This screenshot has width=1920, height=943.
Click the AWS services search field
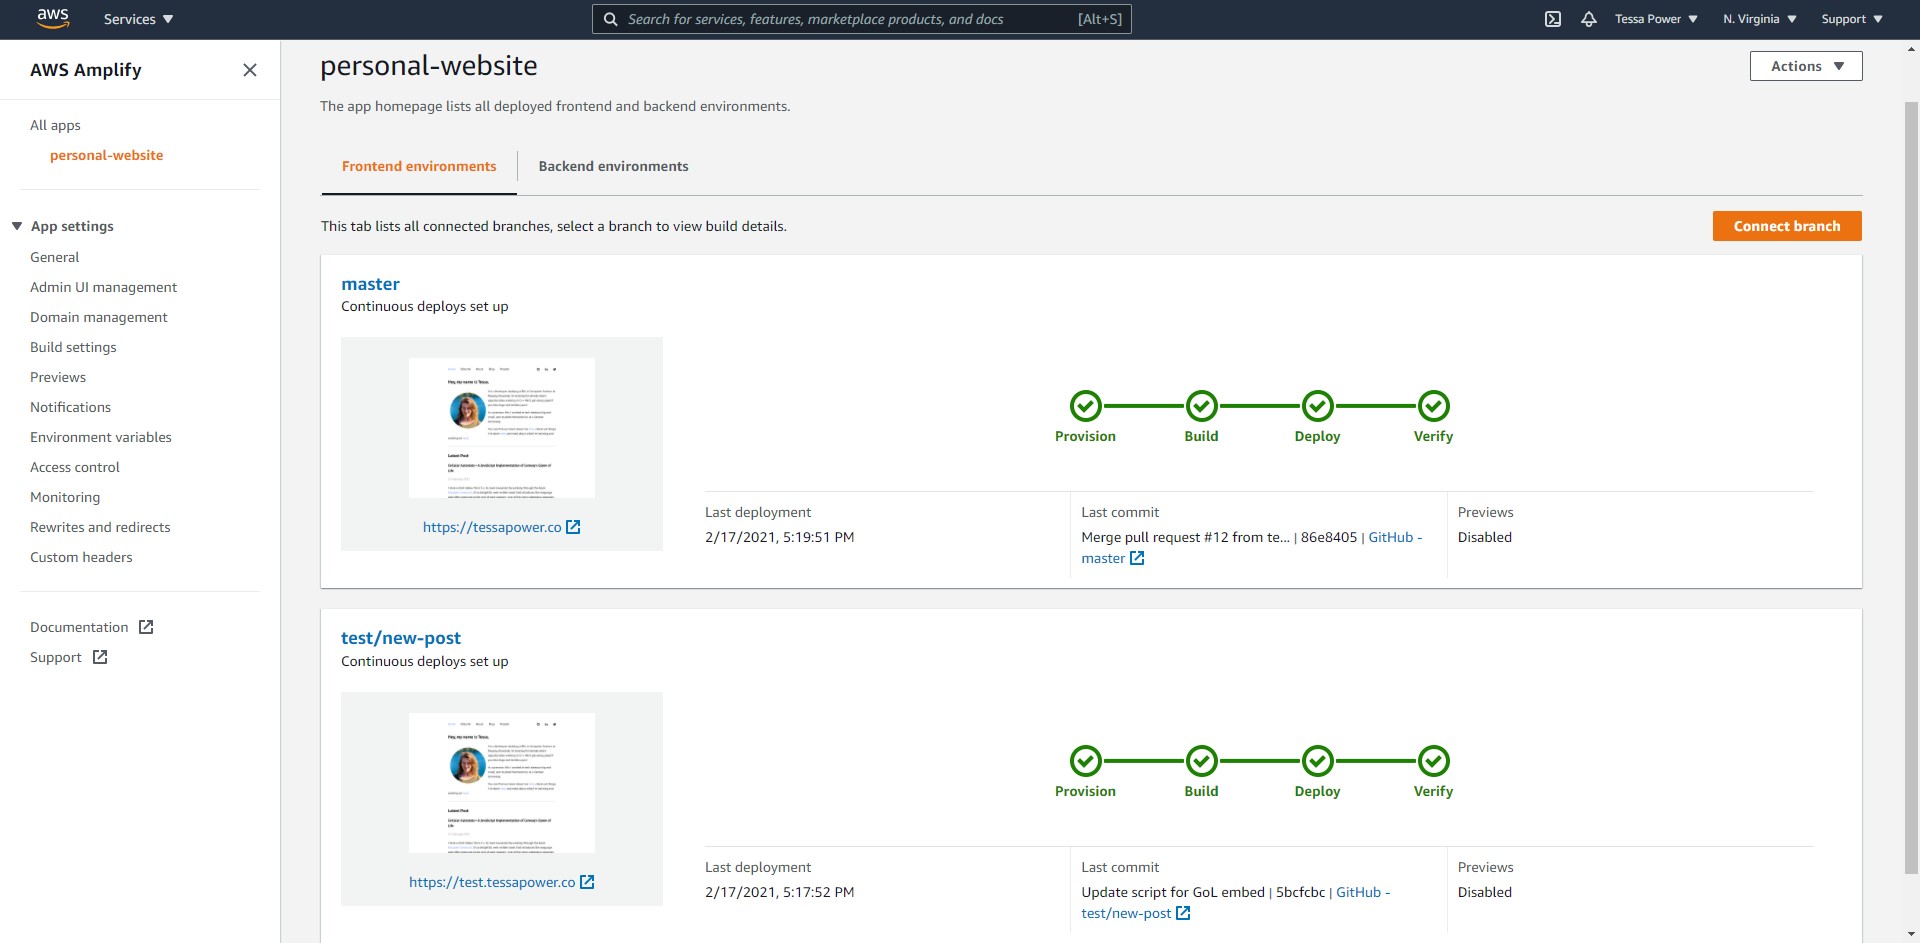coord(850,19)
